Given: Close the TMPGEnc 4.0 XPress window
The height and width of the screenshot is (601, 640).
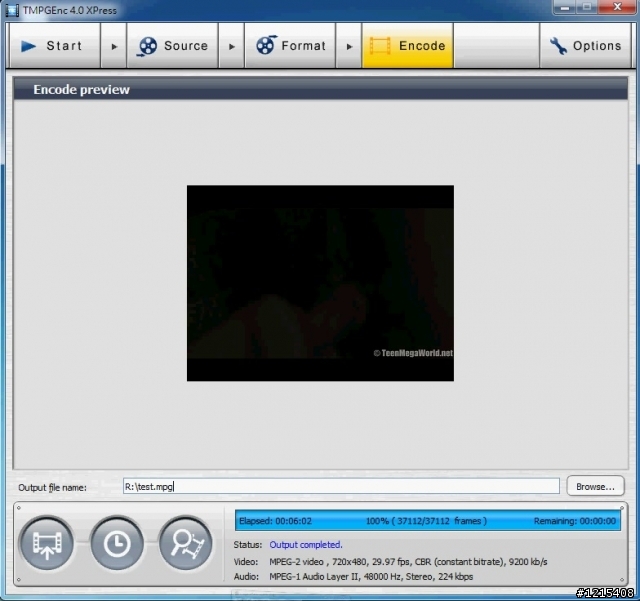Looking at the screenshot, I should [x=617, y=7].
